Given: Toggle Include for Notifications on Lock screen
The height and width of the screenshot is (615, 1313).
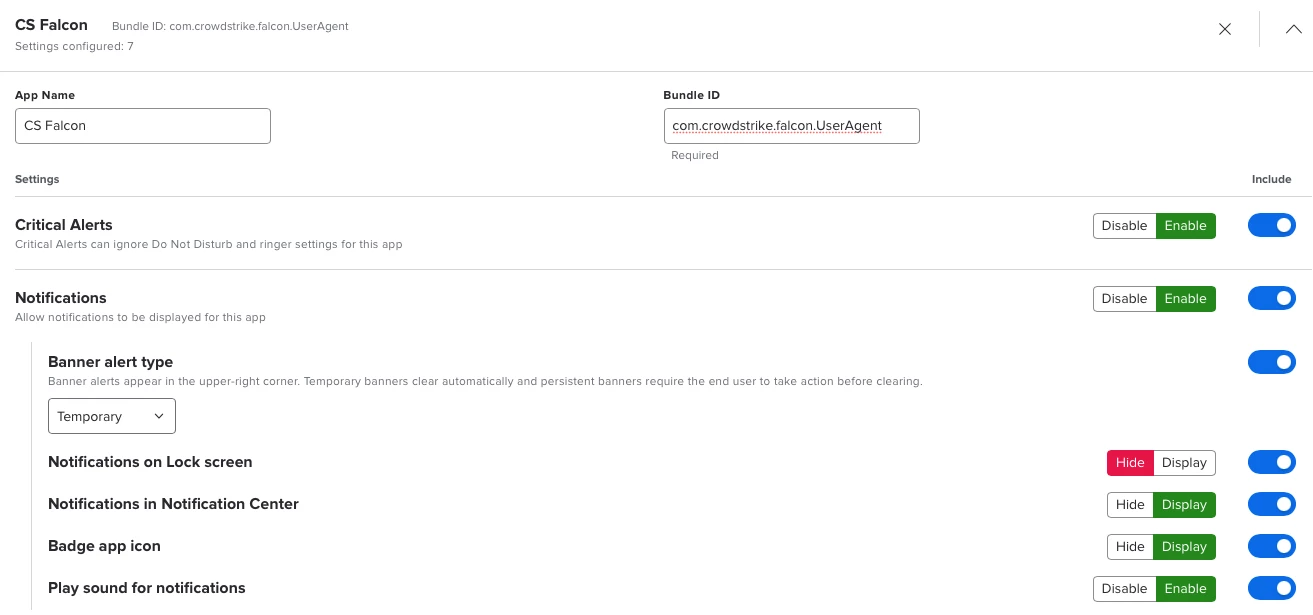Looking at the screenshot, I should (x=1272, y=462).
